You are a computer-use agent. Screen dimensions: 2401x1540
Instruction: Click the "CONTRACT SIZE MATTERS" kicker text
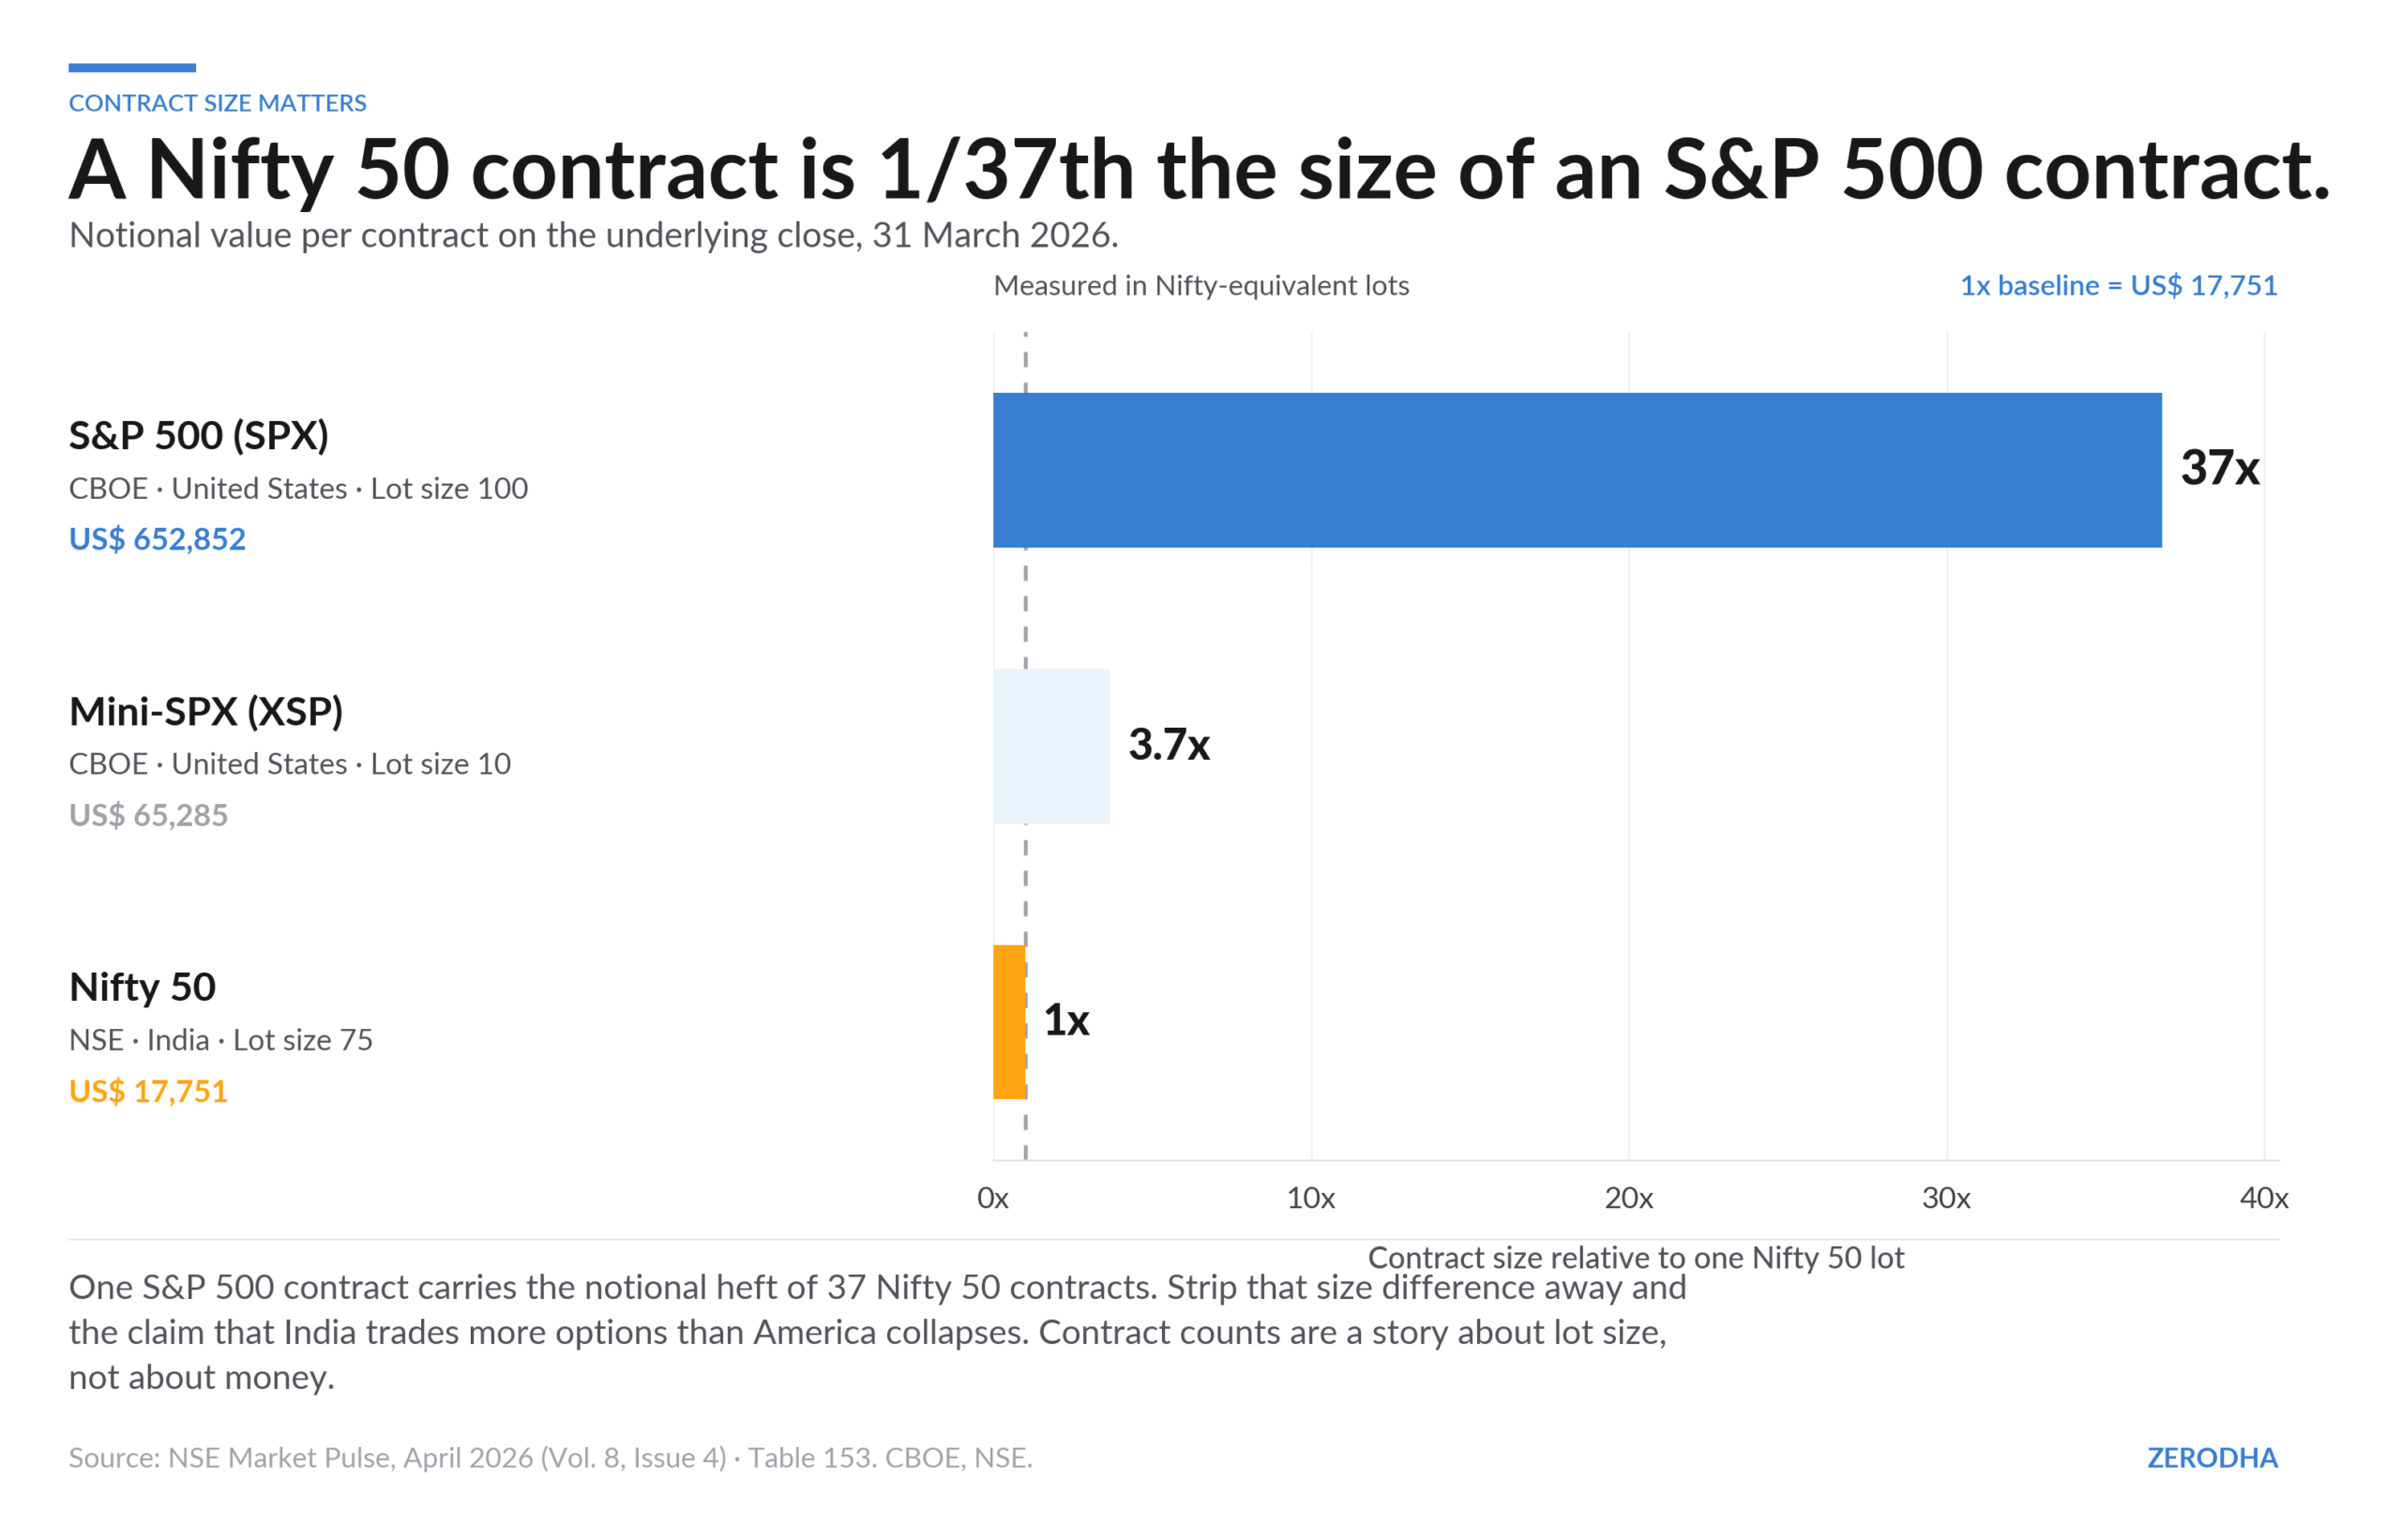tap(217, 103)
